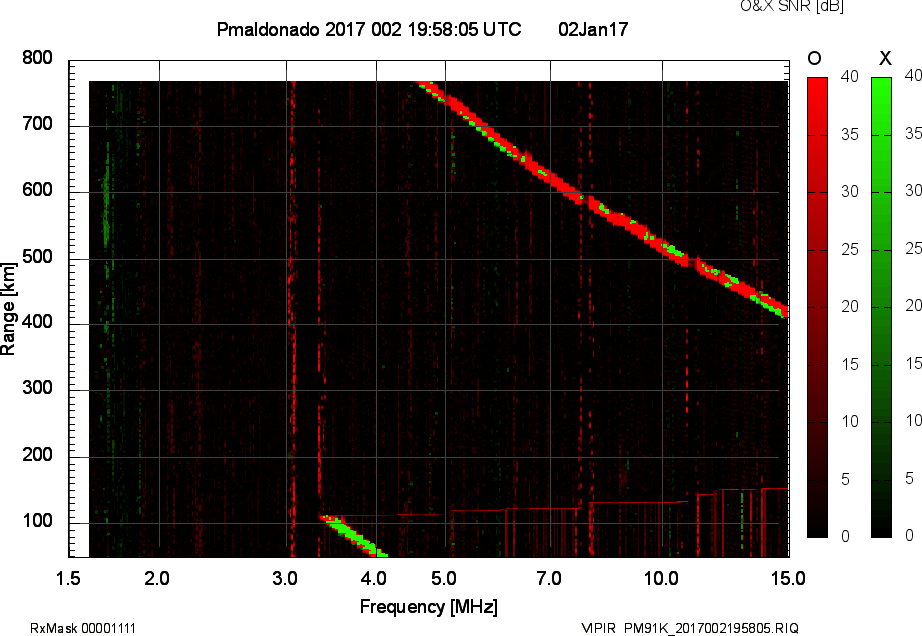Click the 600 range tick label
Screen dimensions: 922x636
(x=38, y=190)
